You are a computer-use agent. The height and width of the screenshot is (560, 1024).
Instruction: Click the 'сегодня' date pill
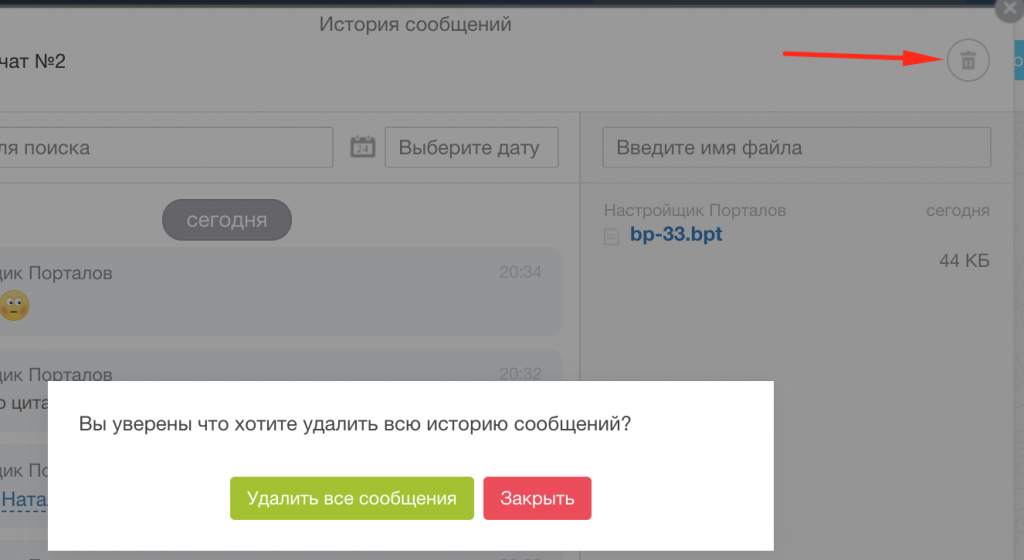[x=227, y=220]
